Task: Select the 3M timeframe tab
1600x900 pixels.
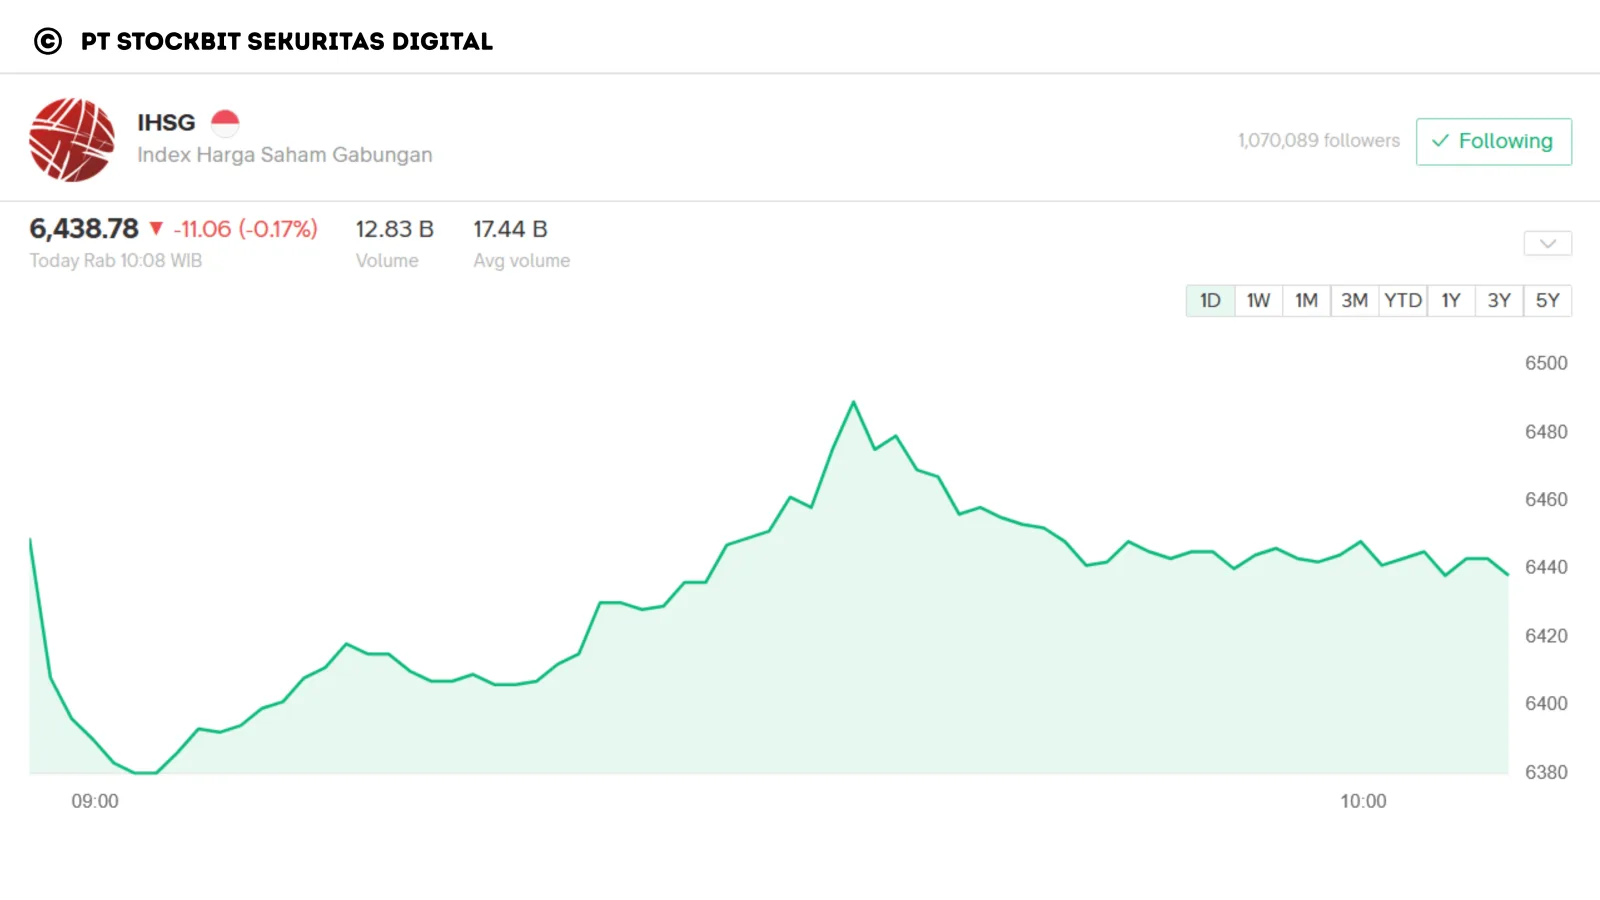Action: (1354, 301)
